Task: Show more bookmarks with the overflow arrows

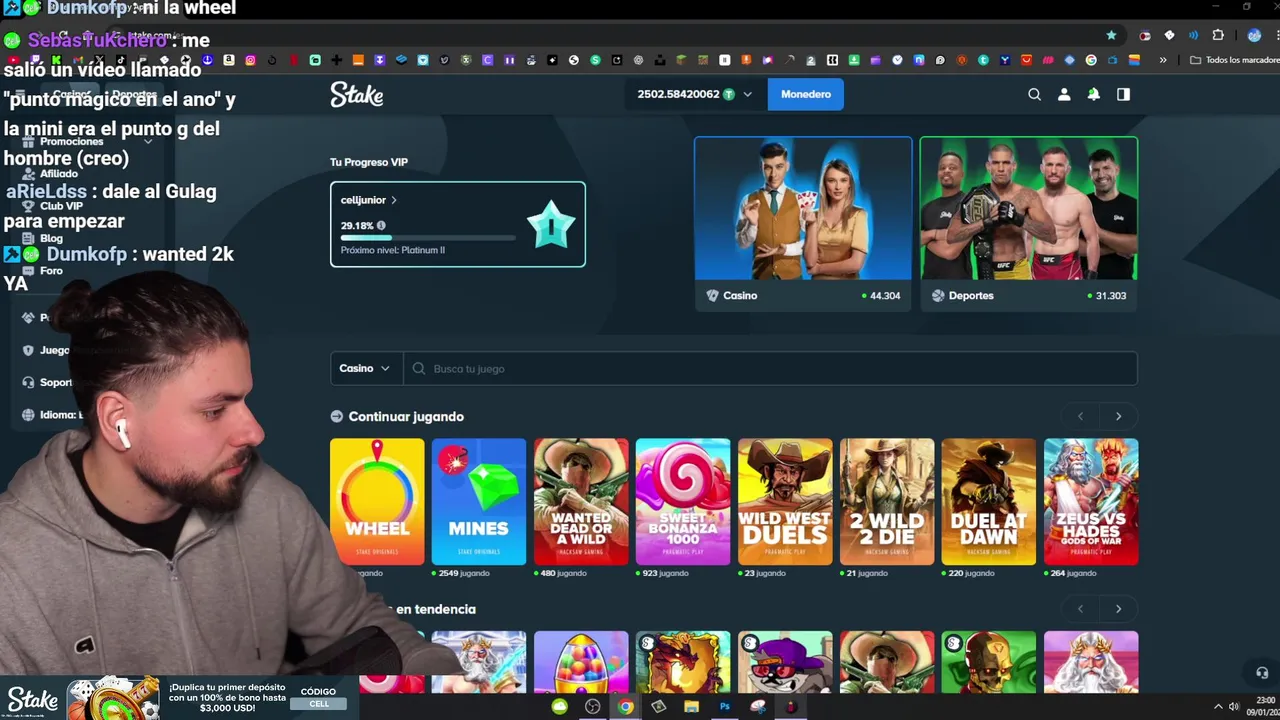Action: click(x=1163, y=60)
